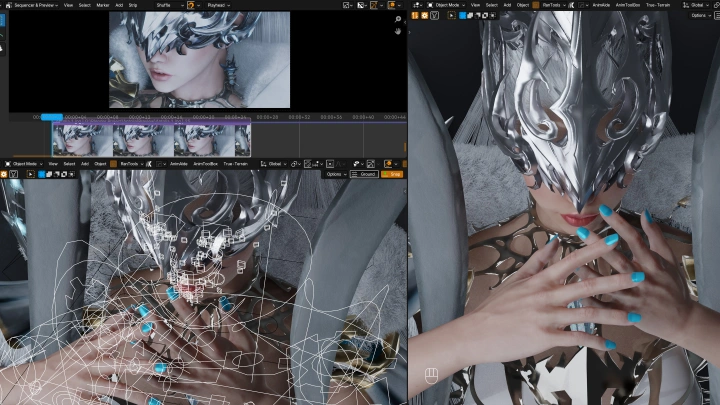The width and height of the screenshot is (720, 405).
Task: Open the right viewport Select menu
Action: click(492, 5)
